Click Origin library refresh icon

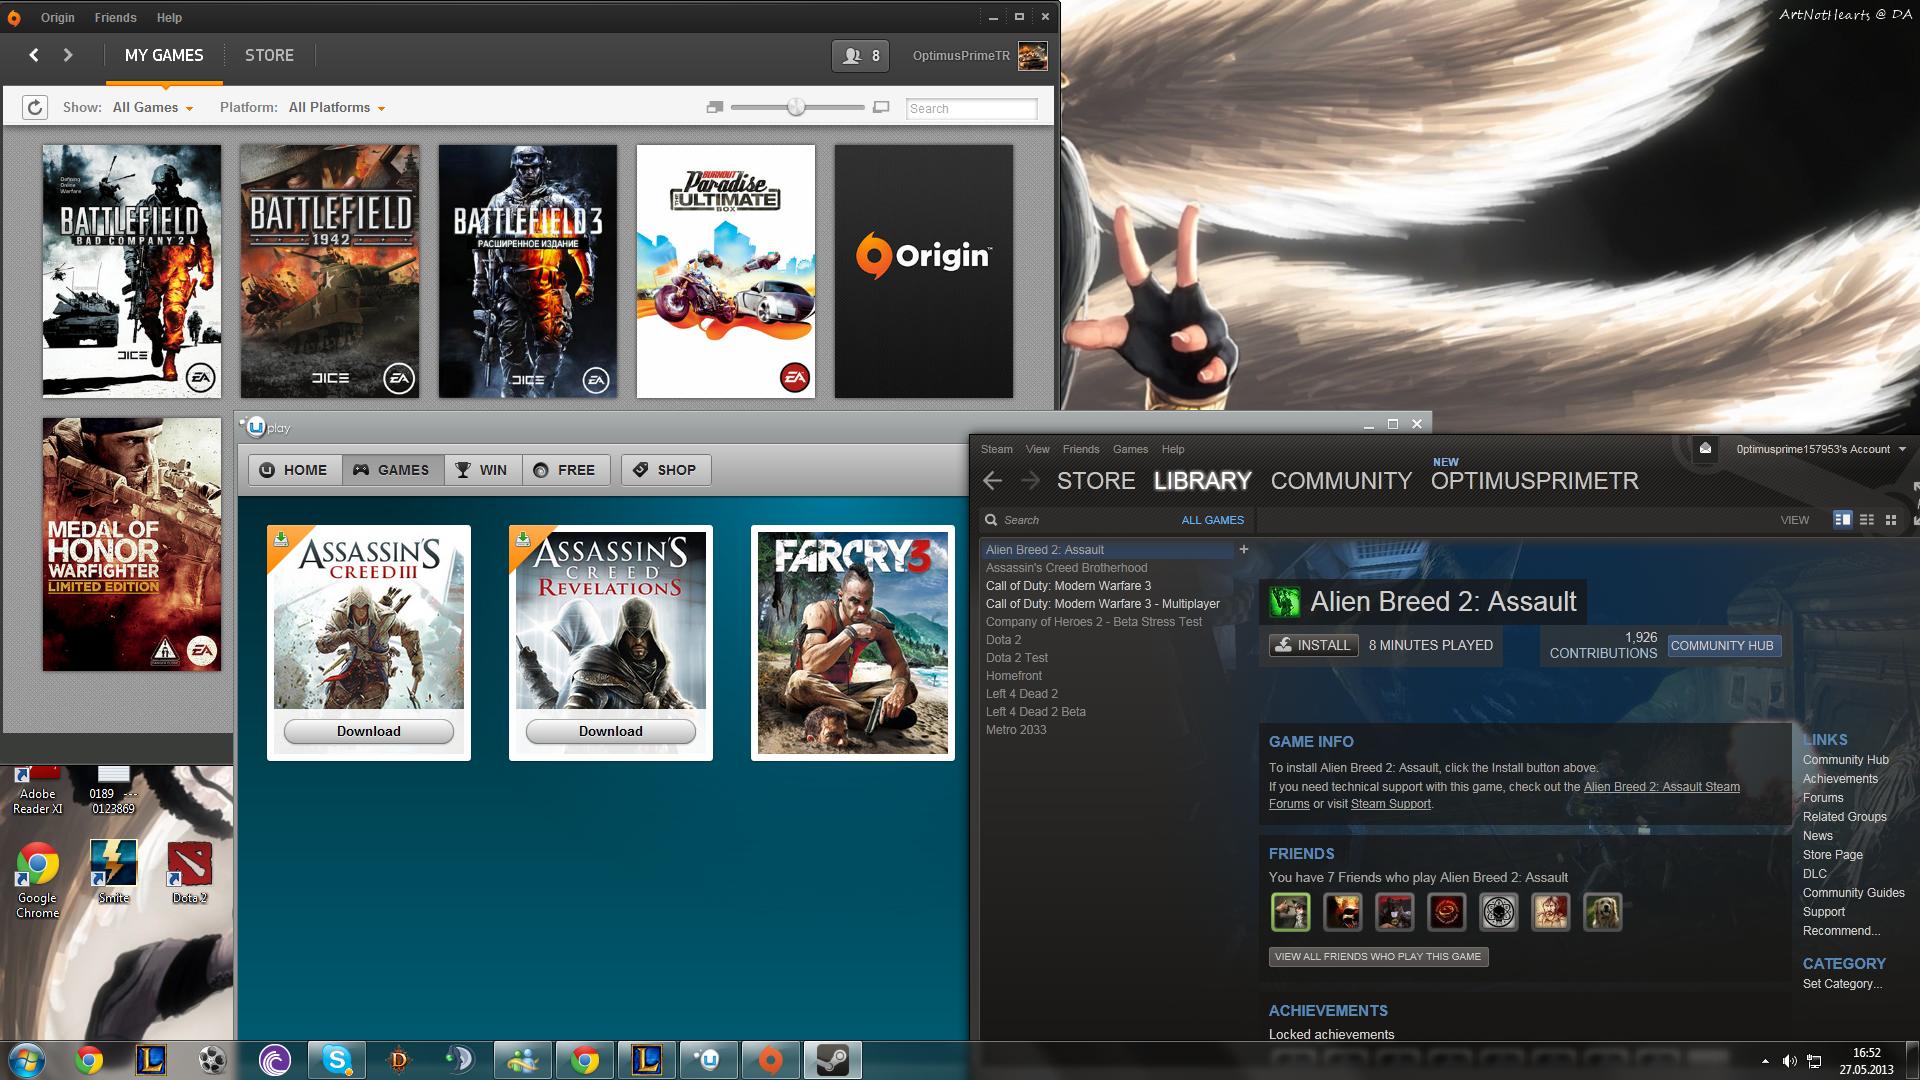click(35, 108)
